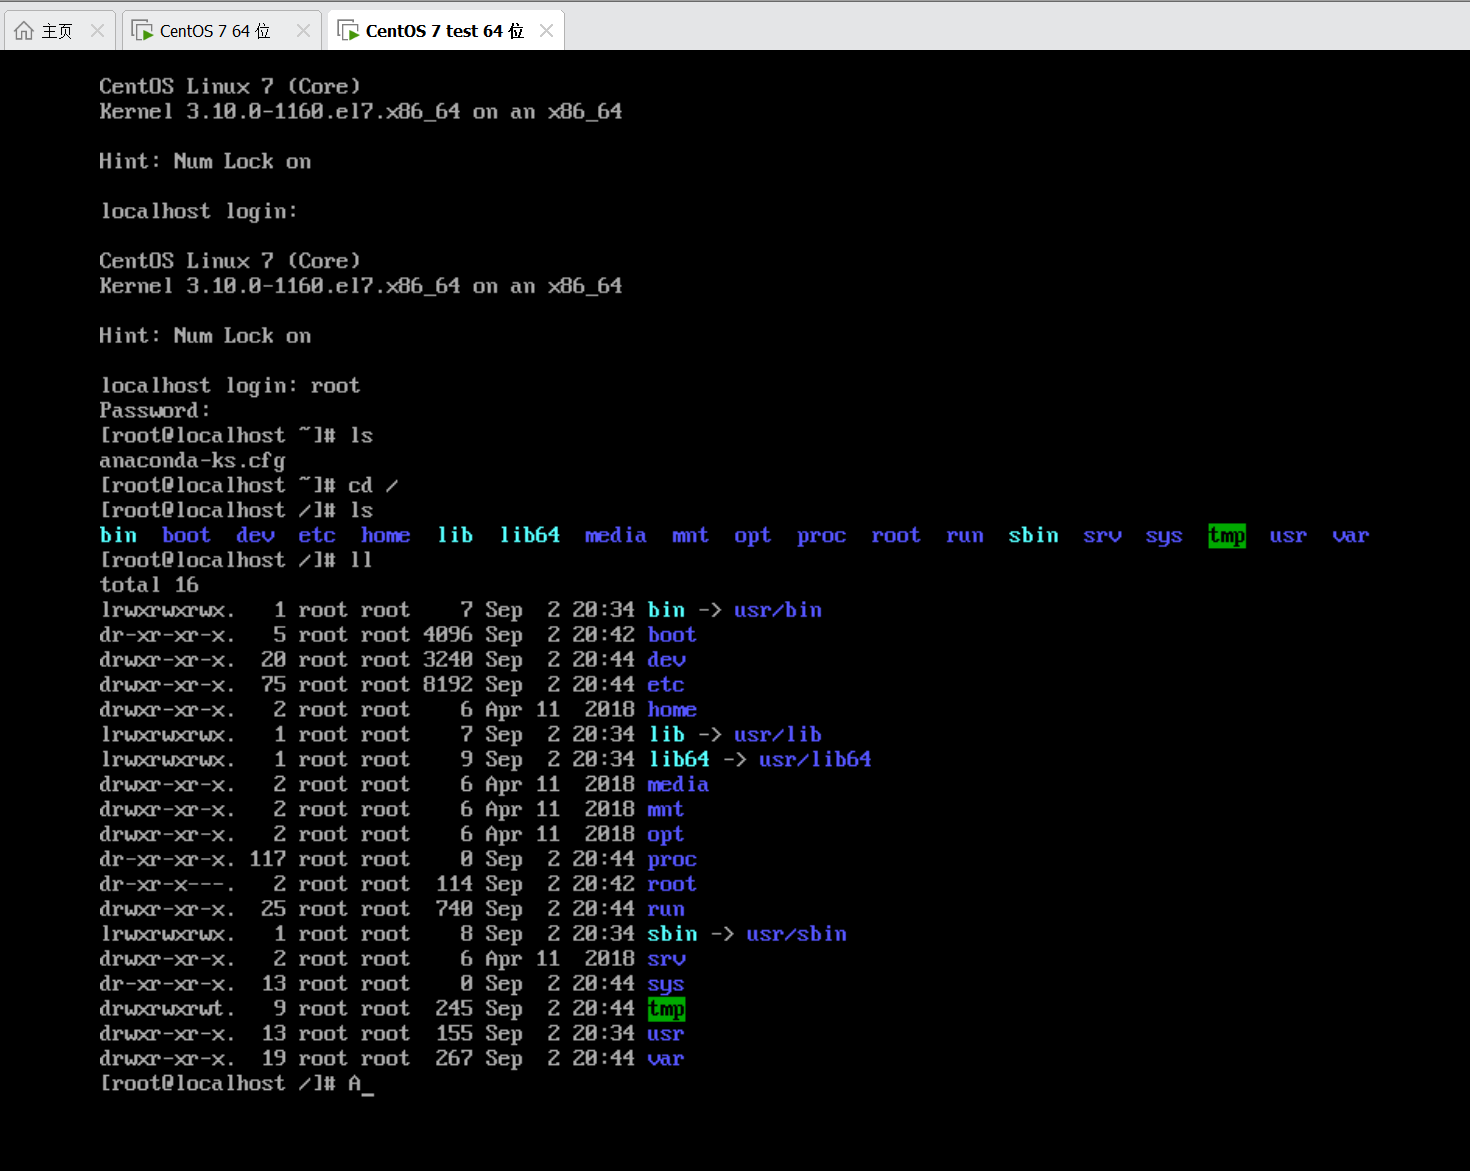Switch to the CentOS 7 64 位 tab

coord(215,31)
